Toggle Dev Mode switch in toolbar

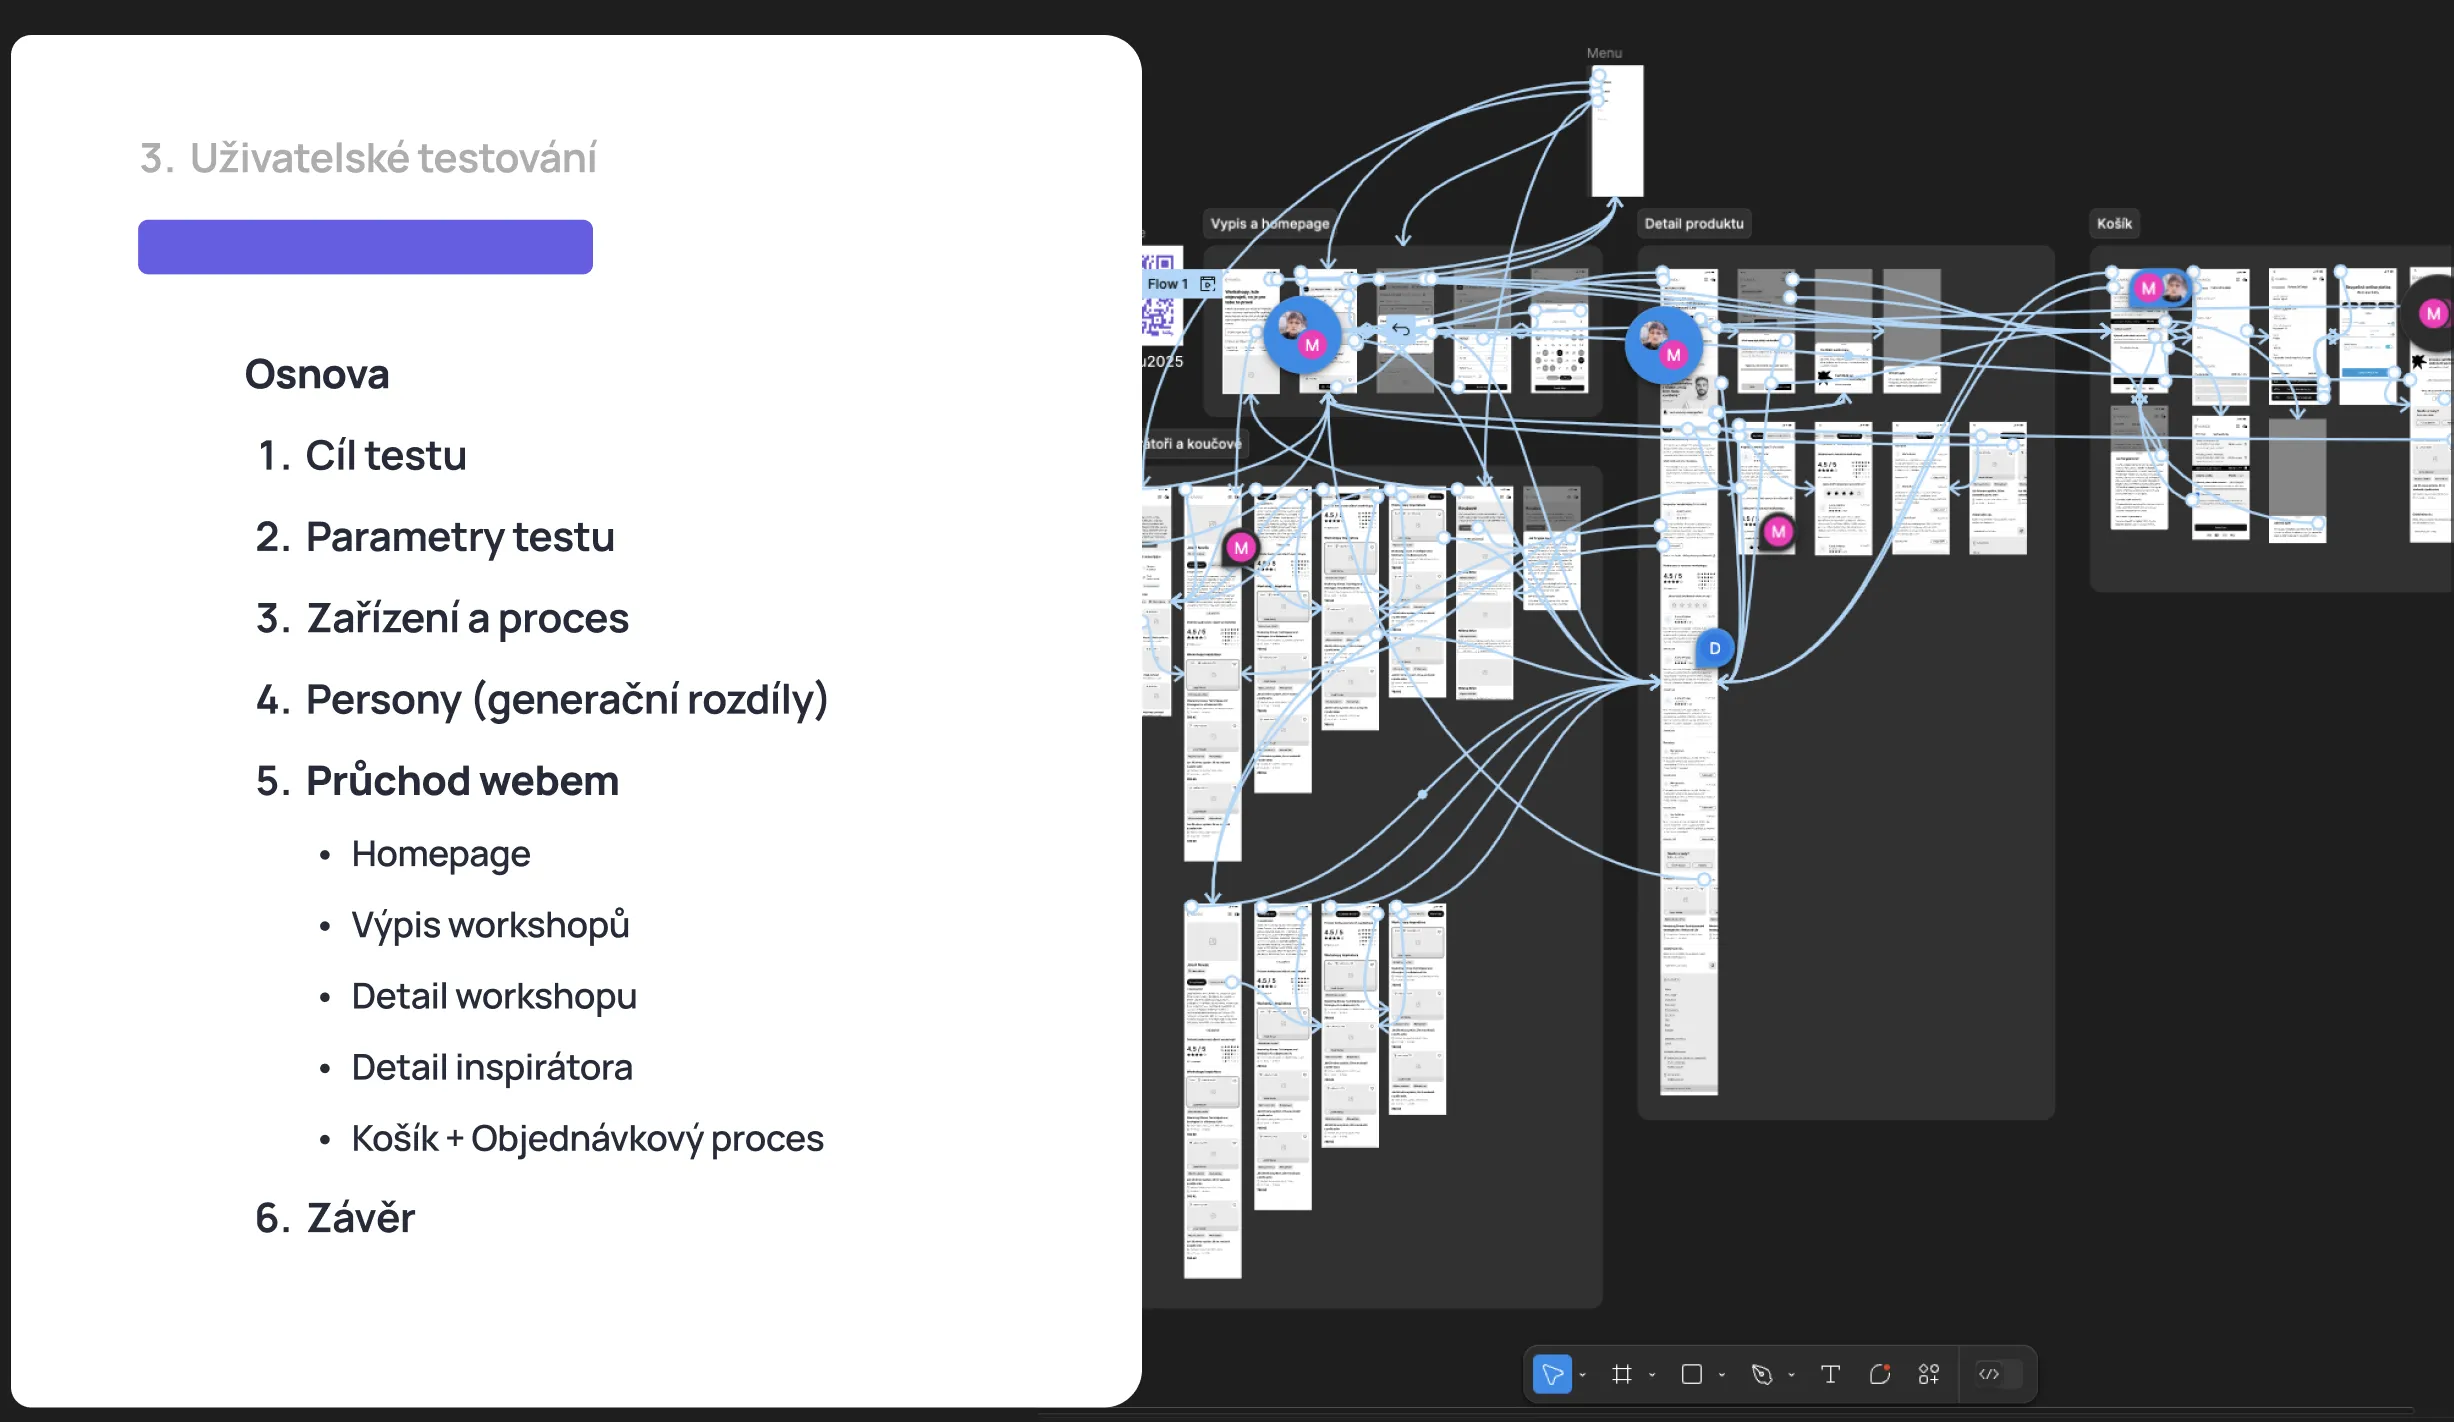coord(1999,1374)
